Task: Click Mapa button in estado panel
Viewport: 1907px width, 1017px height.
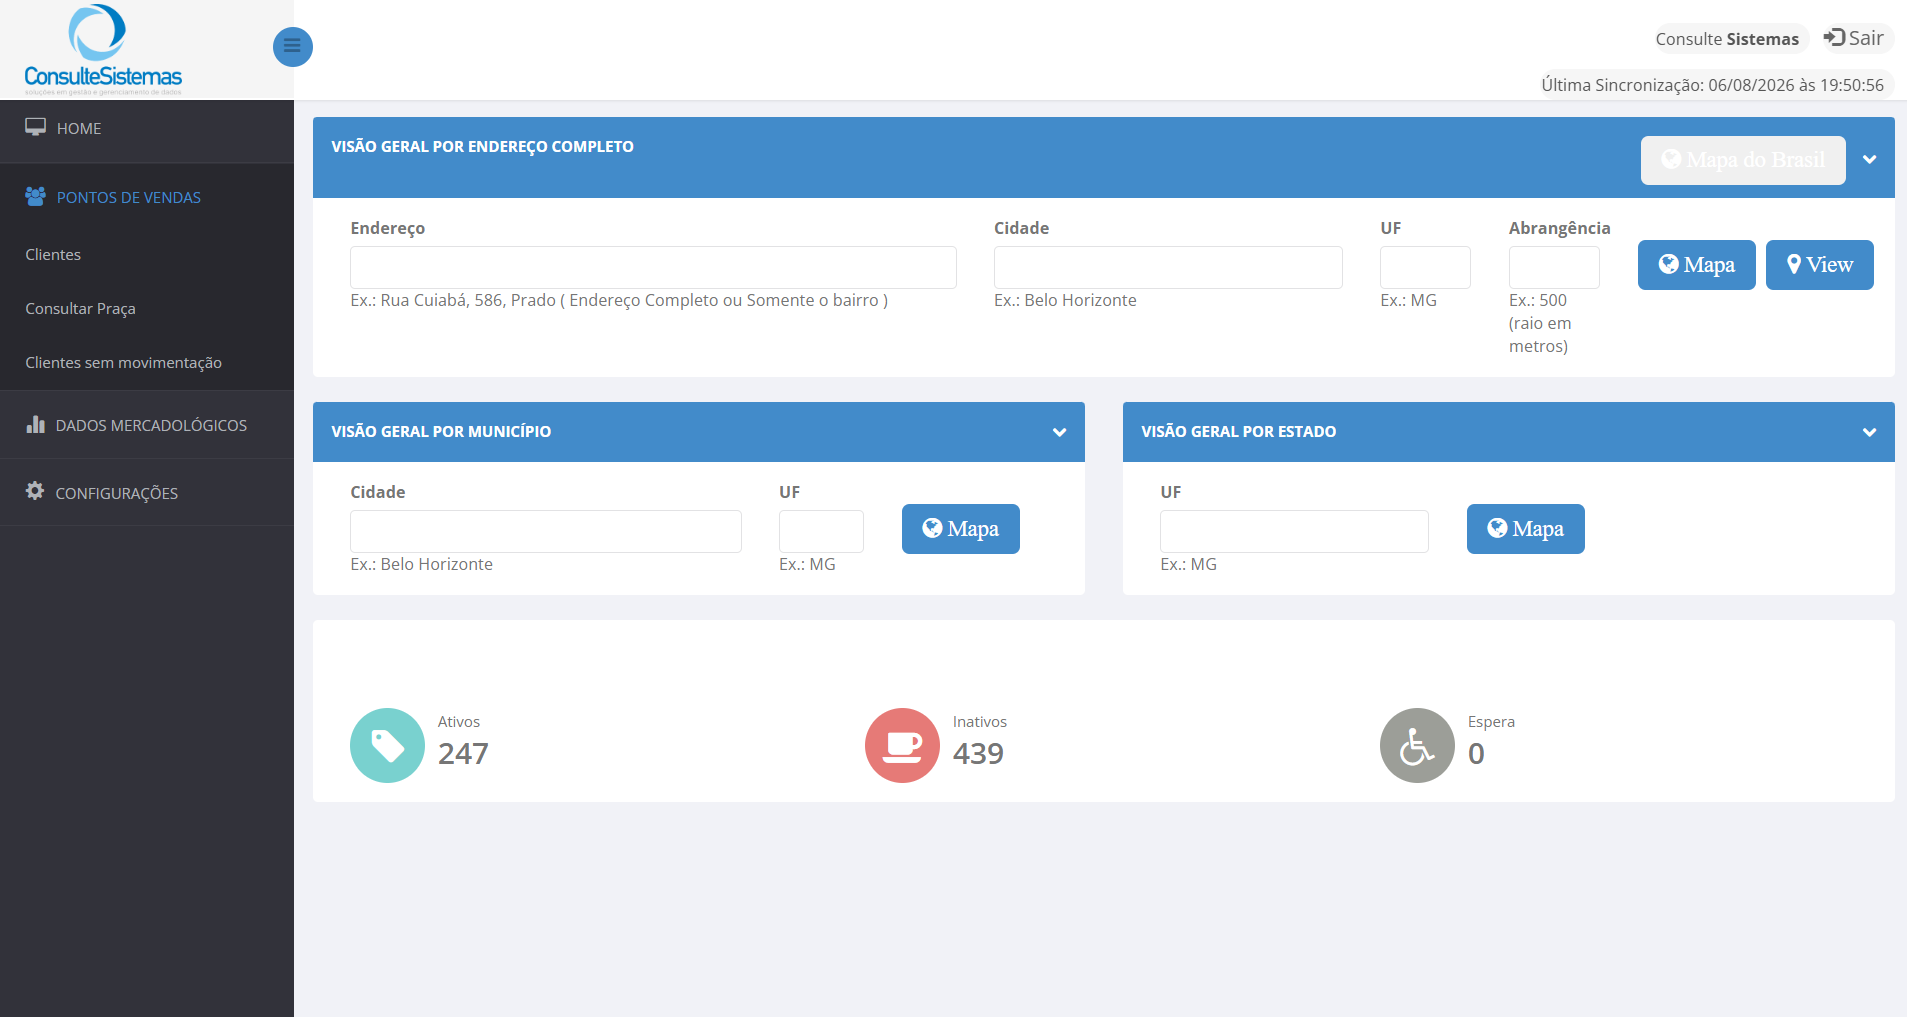Action: (1525, 529)
